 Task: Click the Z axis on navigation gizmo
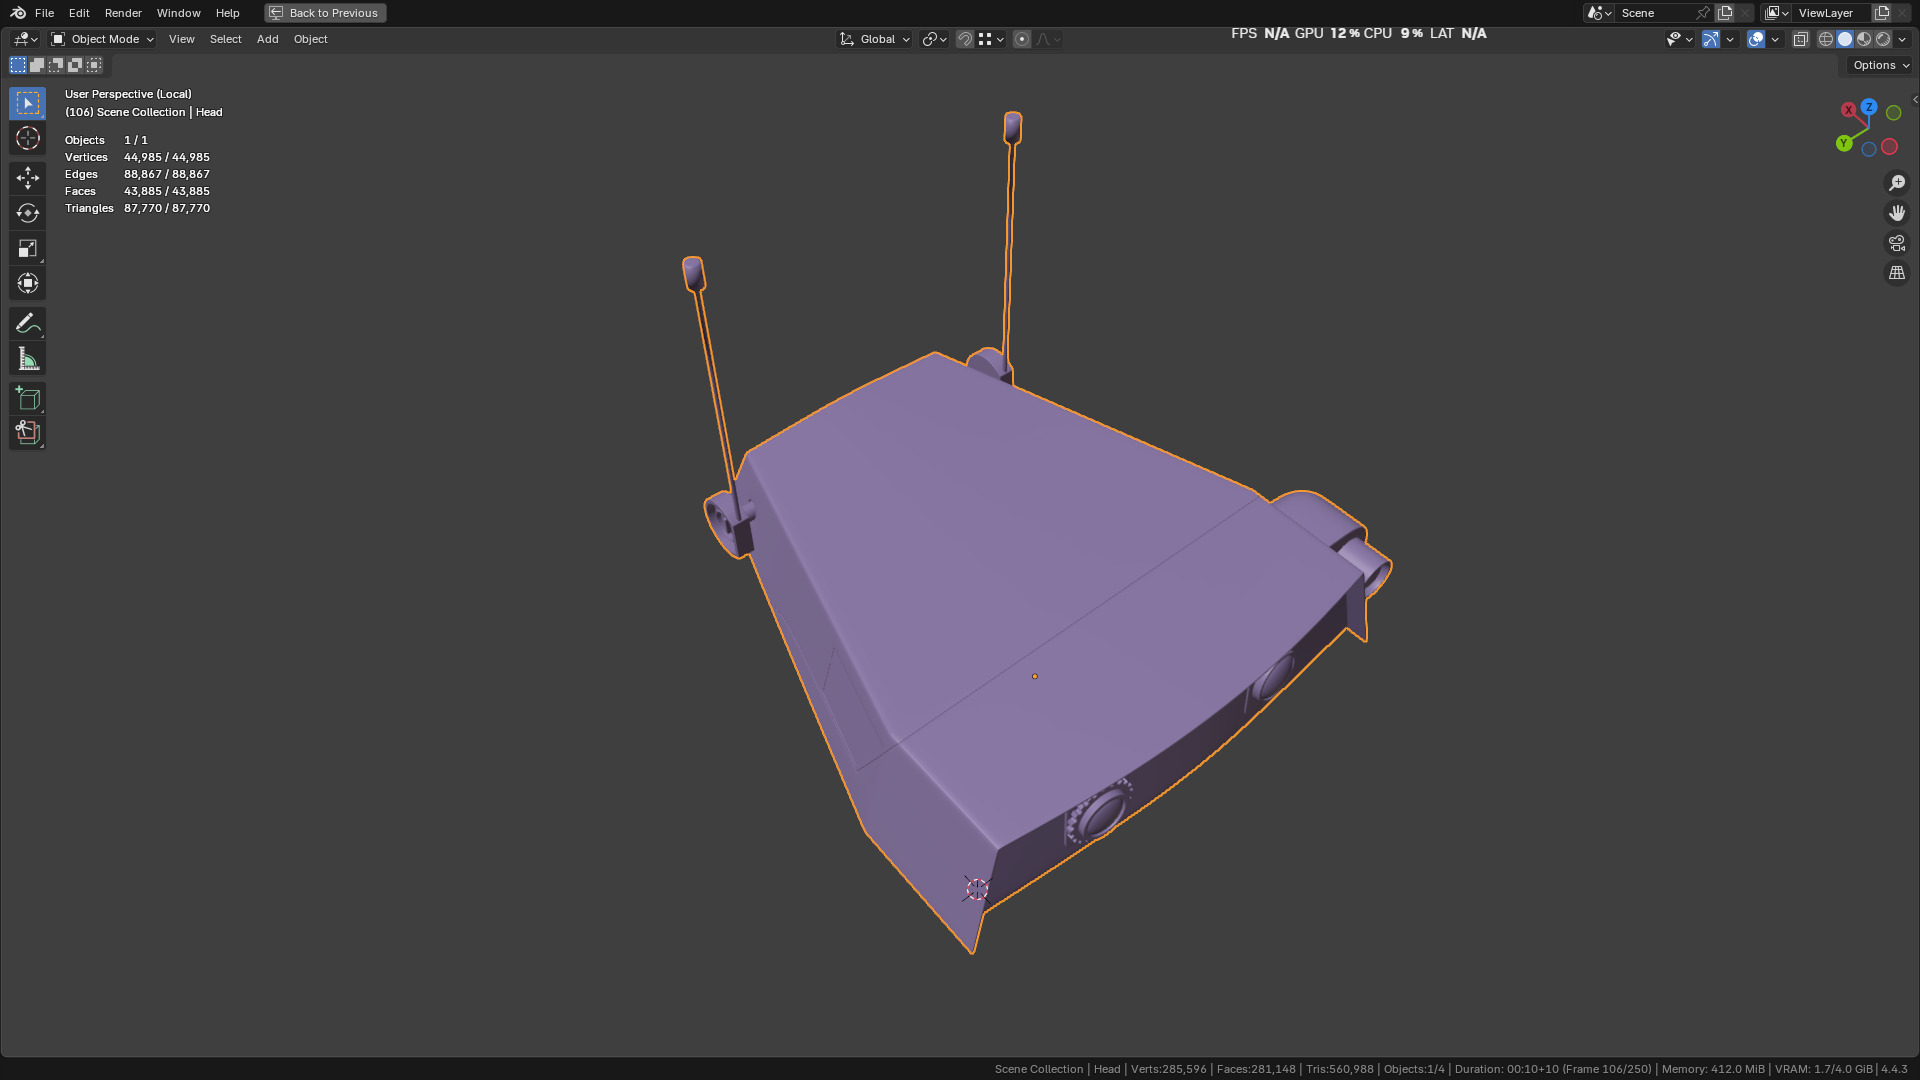1869,107
